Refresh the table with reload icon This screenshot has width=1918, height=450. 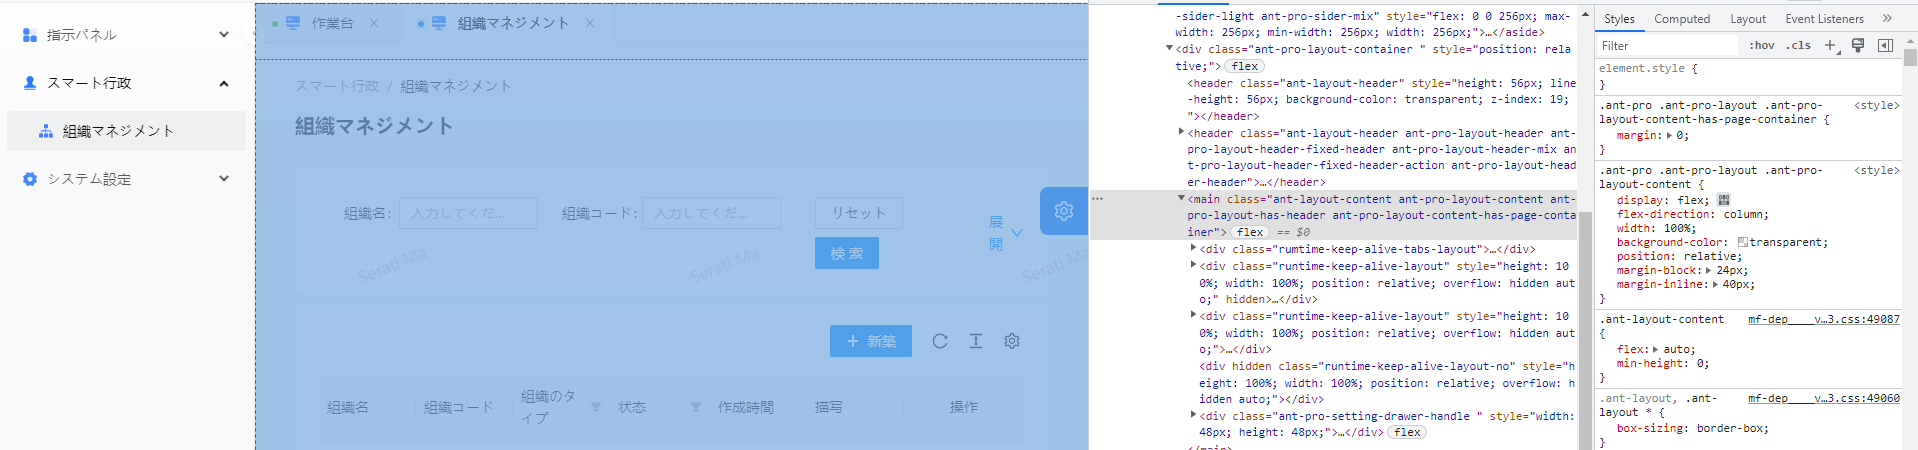pos(940,341)
